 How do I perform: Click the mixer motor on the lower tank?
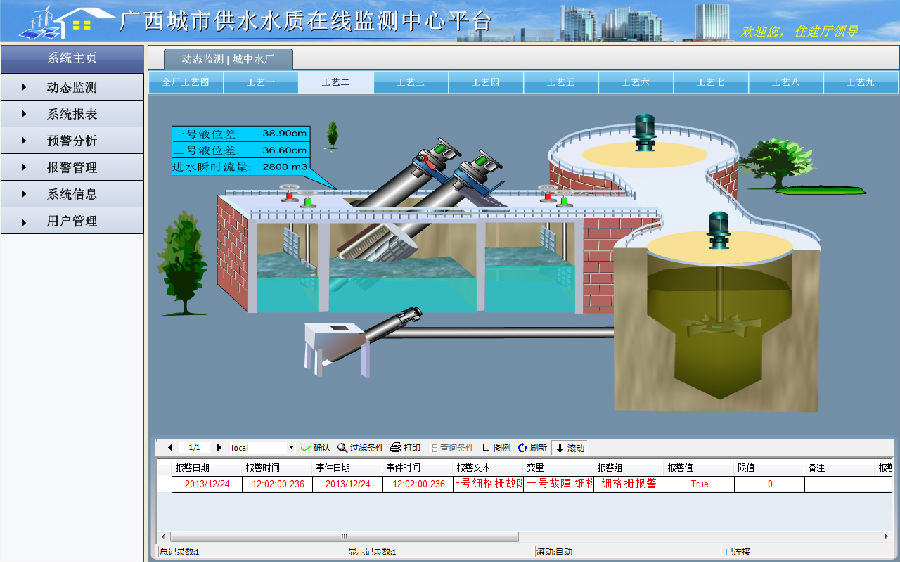[717, 227]
